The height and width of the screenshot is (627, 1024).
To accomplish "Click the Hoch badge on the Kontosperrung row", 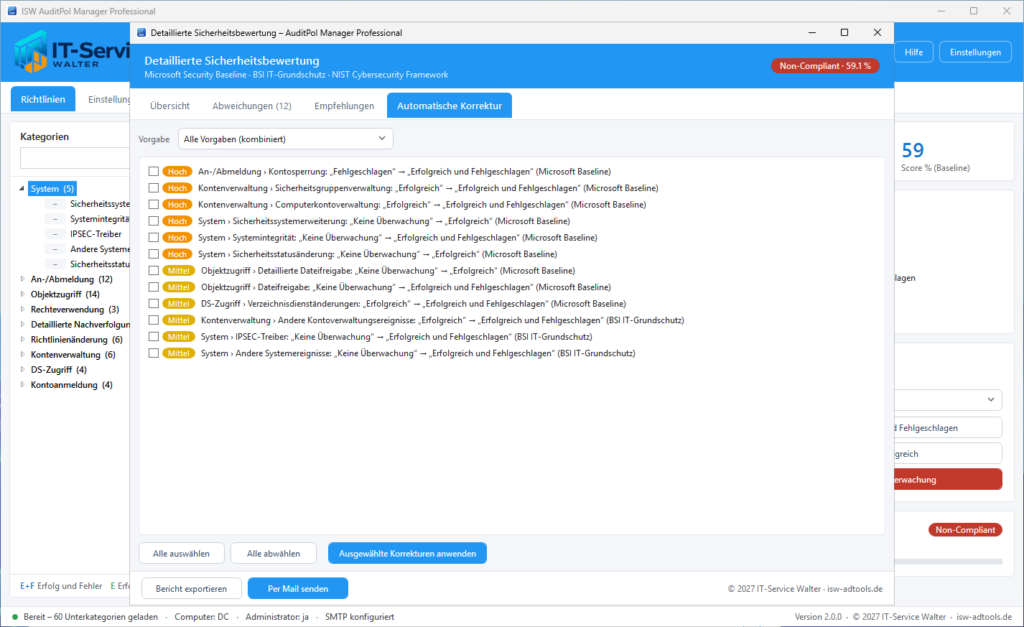I will tap(177, 172).
